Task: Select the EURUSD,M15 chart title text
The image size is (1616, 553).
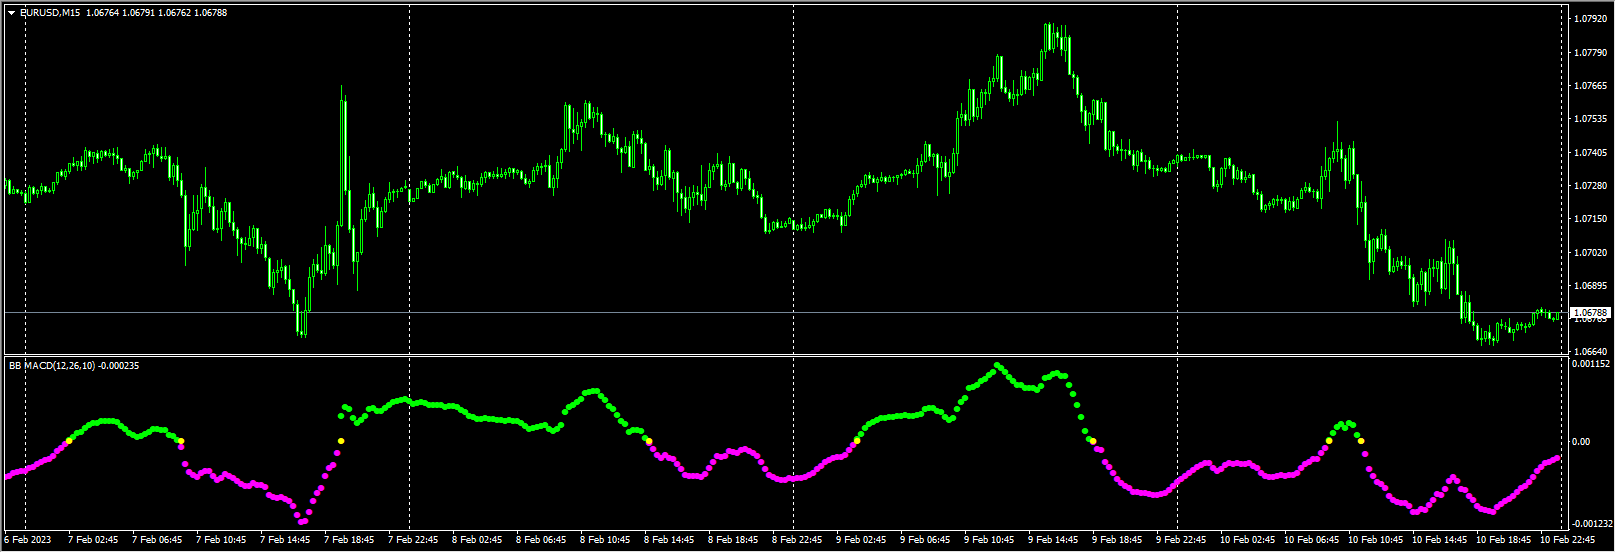Action: 50,12
